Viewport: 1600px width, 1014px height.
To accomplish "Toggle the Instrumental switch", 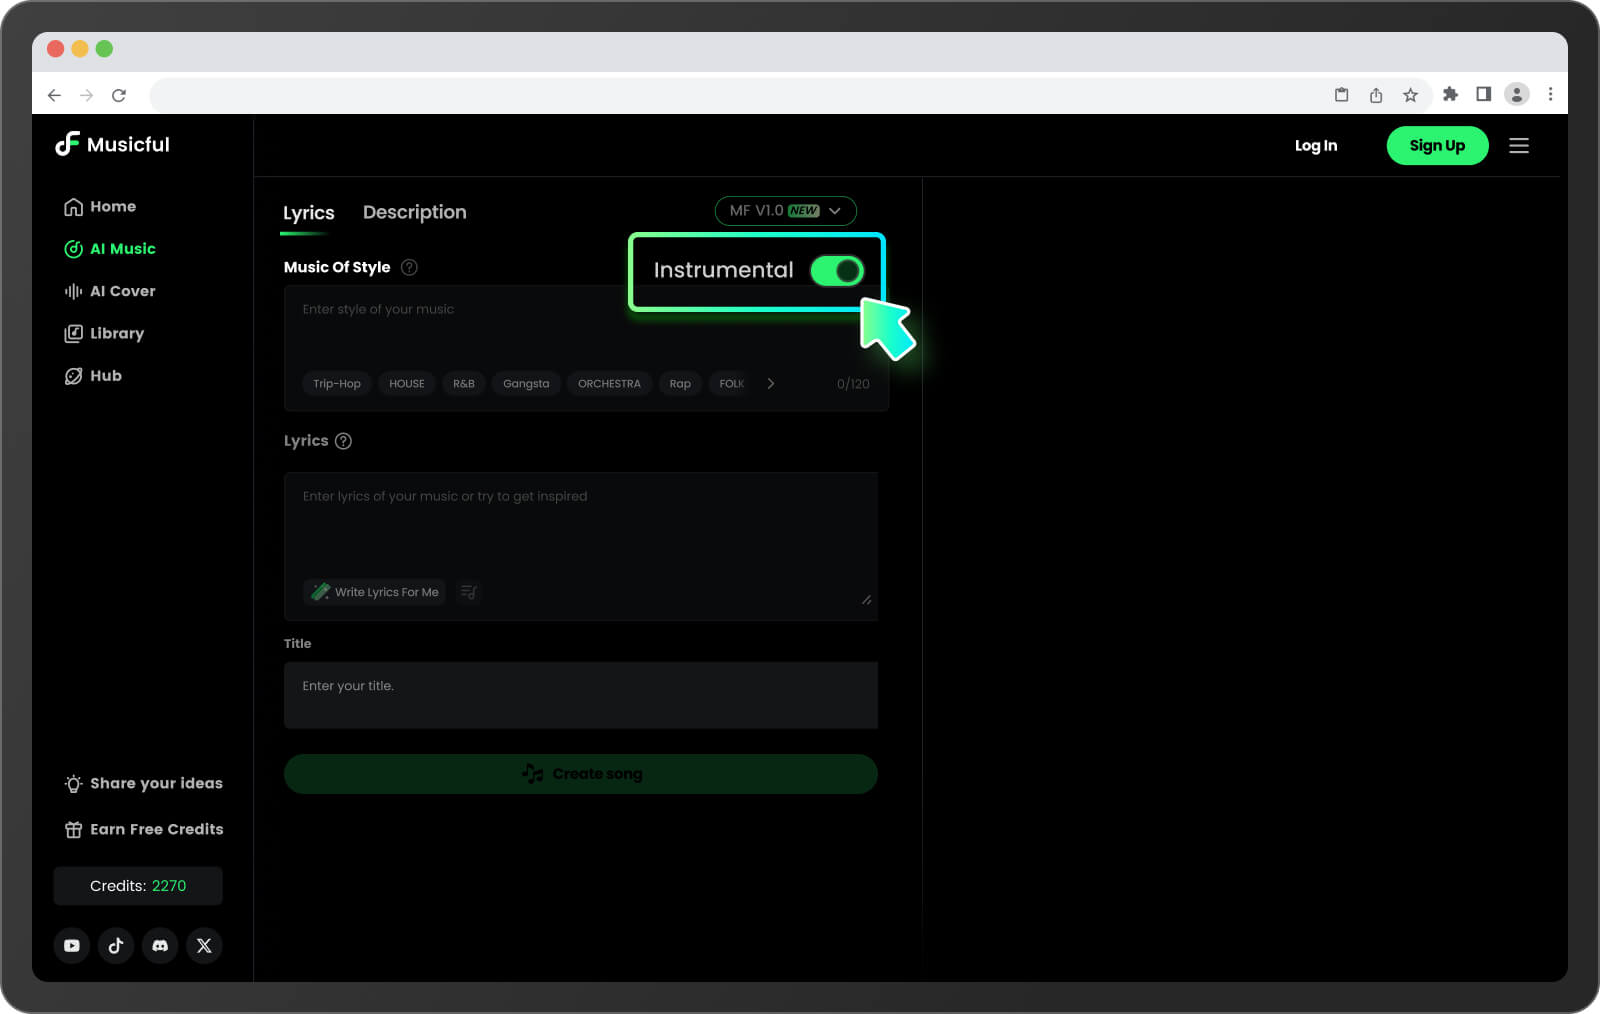I will [837, 271].
